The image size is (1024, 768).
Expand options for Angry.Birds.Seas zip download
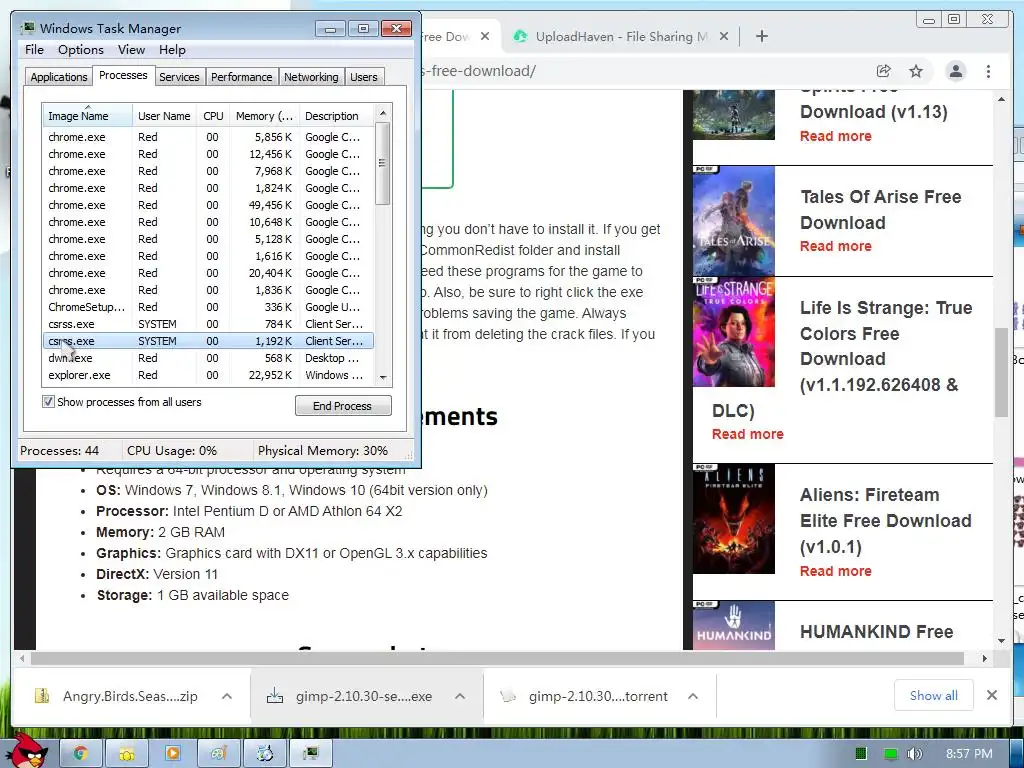(x=227, y=696)
